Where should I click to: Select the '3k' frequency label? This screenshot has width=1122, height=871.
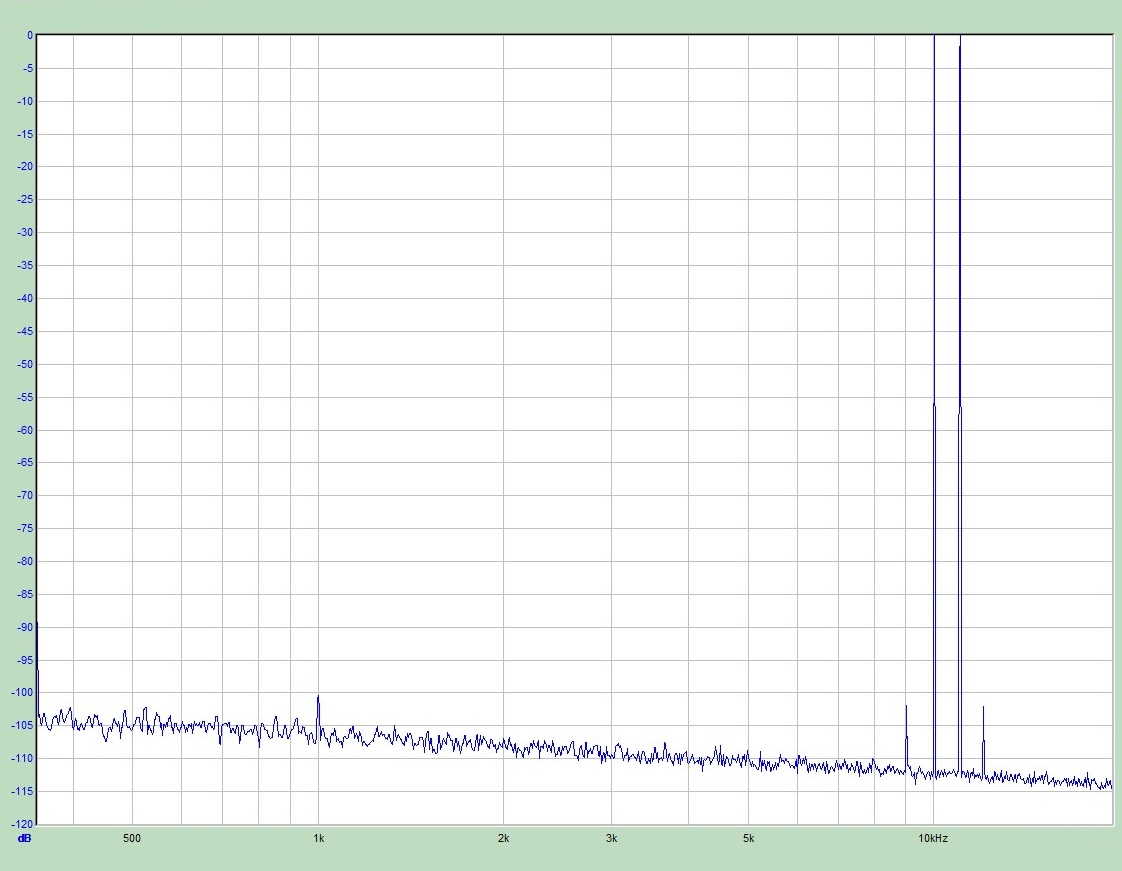[x=611, y=838]
